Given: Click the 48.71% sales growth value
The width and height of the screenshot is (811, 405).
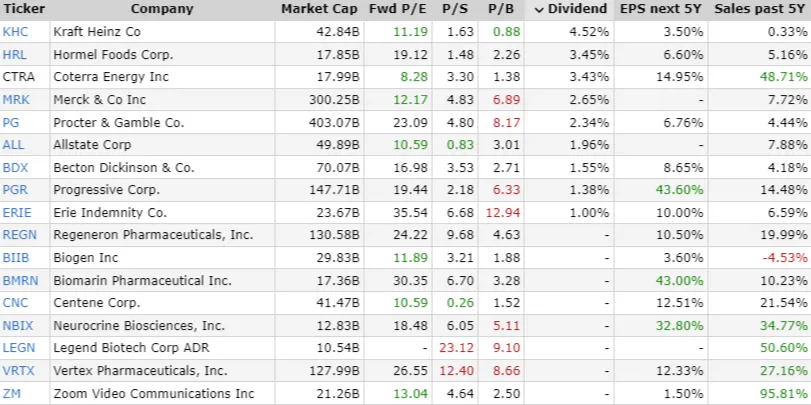Looking at the screenshot, I should point(783,77).
